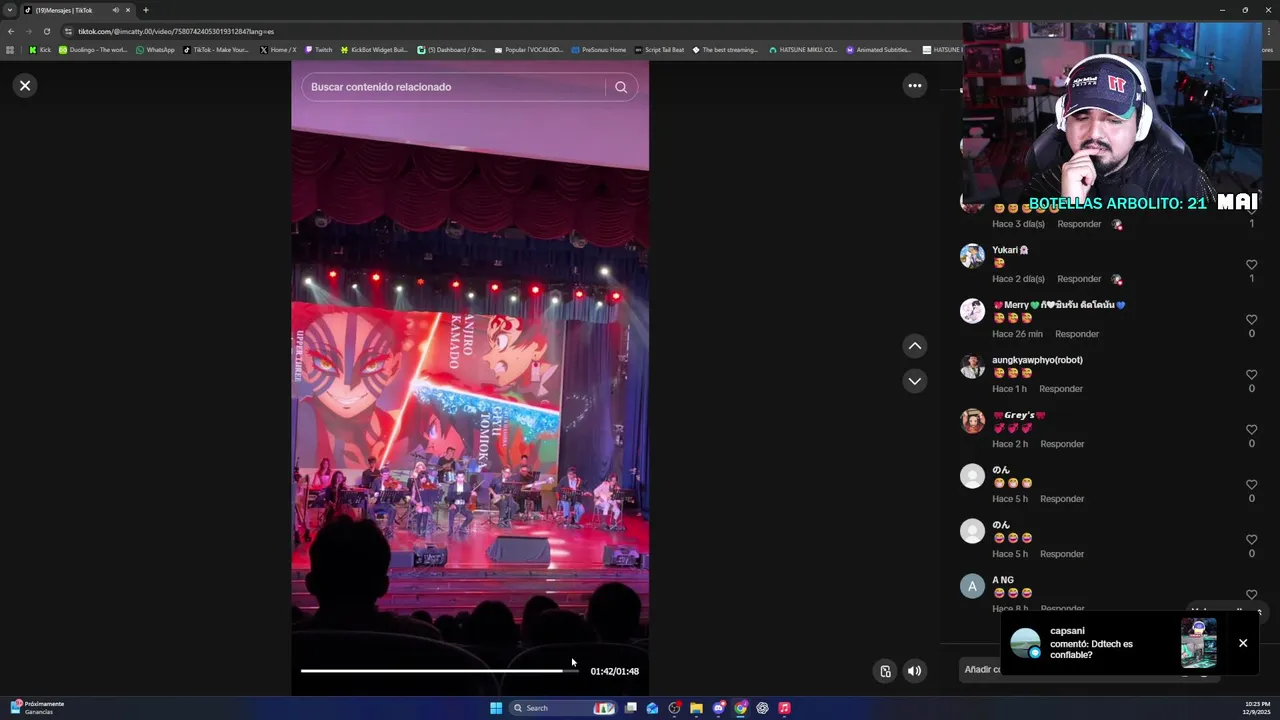Click Responder under aungkyawphyo(robot) comment

click(1061, 389)
